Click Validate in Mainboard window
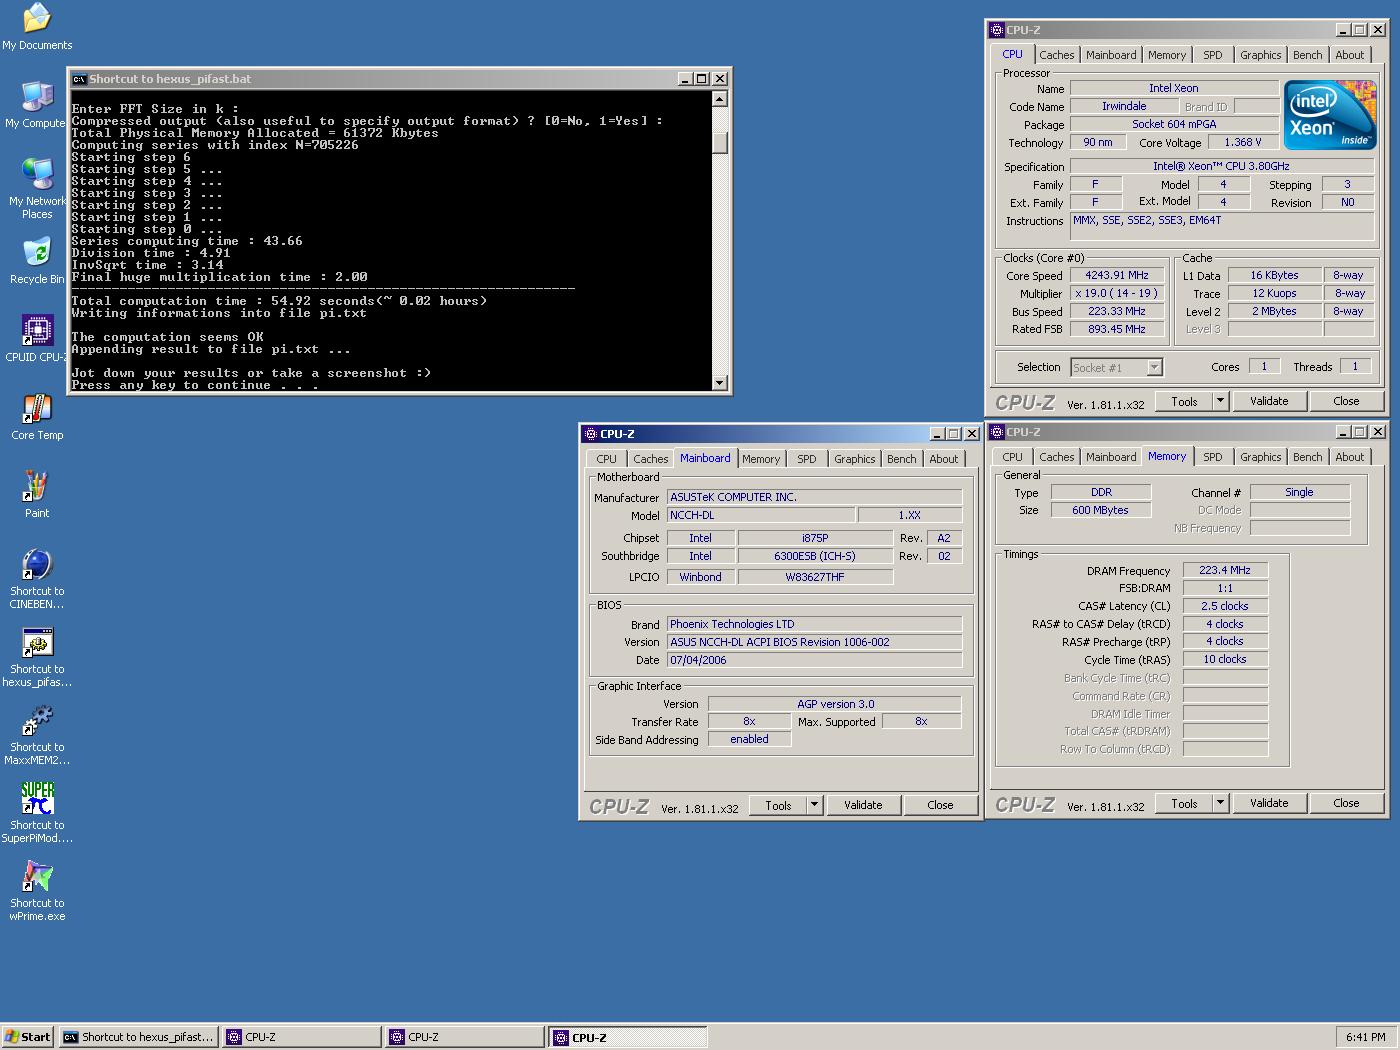 pos(863,805)
